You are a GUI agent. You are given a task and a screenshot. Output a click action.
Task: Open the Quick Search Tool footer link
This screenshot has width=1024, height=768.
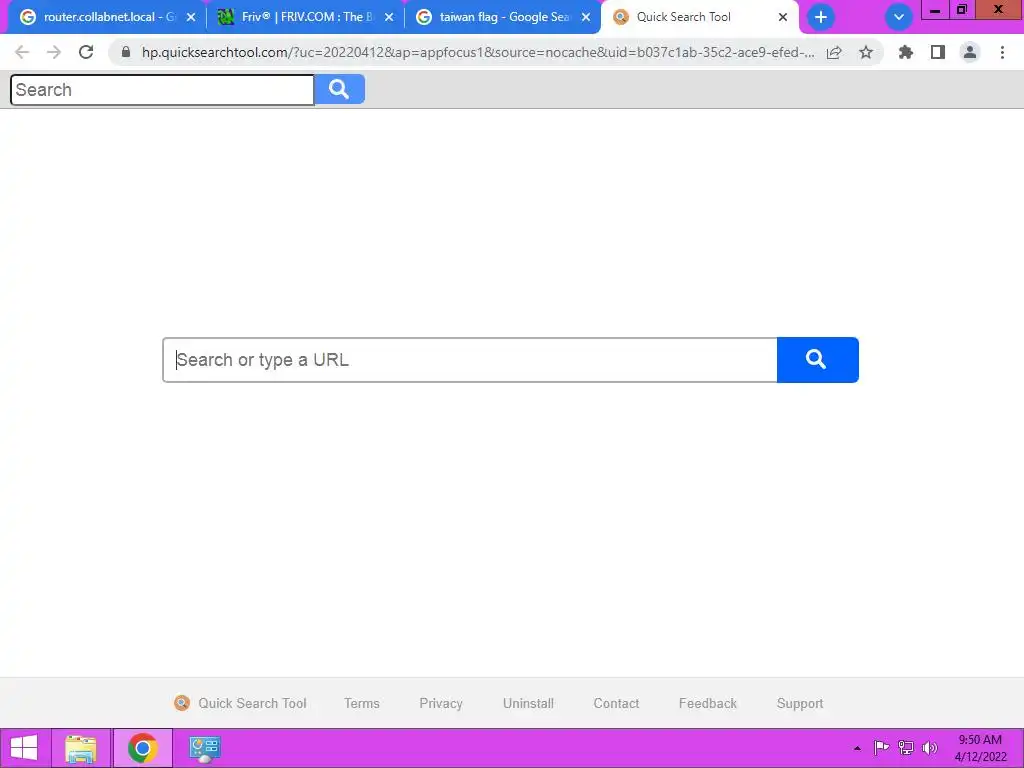pos(252,703)
